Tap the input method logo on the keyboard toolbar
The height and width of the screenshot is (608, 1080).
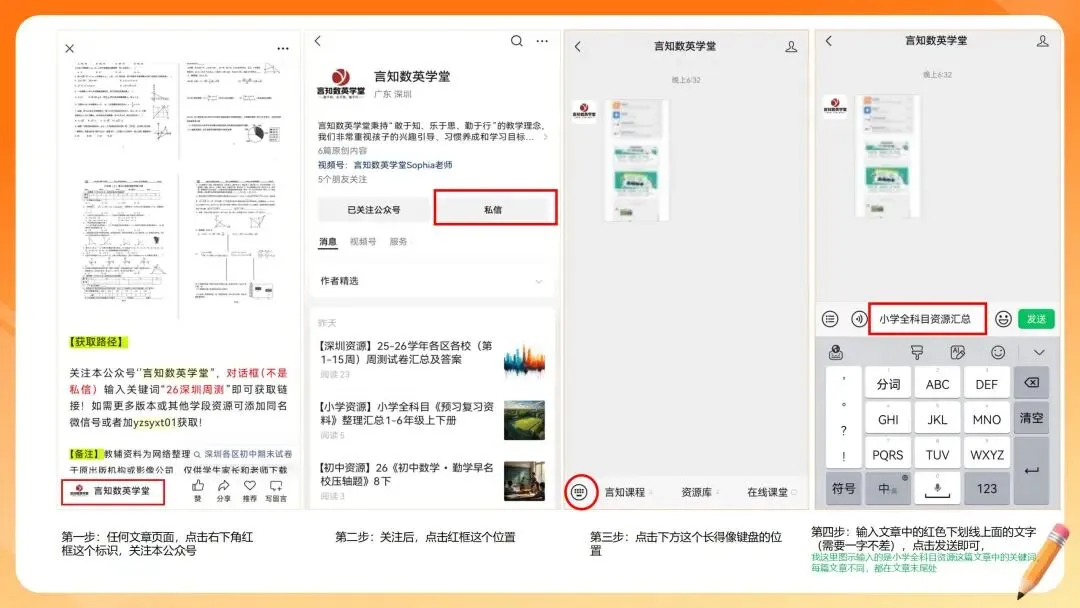[x=835, y=353]
